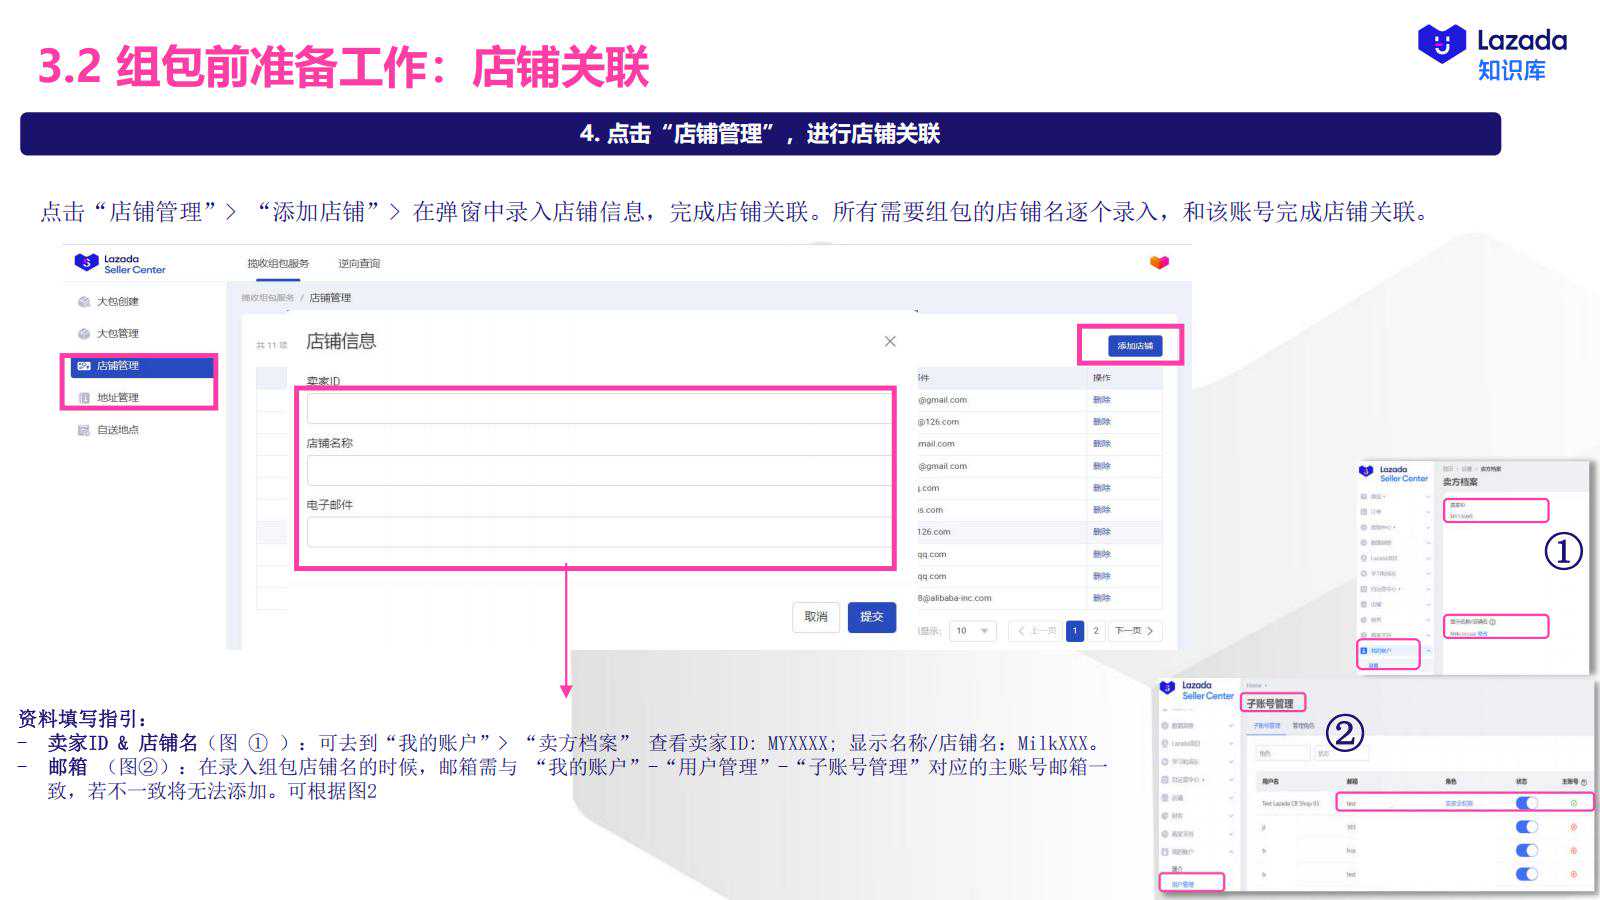Toggle the status switch in the hua row
The height and width of the screenshot is (900, 1600).
pyautogui.click(x=1527, y=851)
